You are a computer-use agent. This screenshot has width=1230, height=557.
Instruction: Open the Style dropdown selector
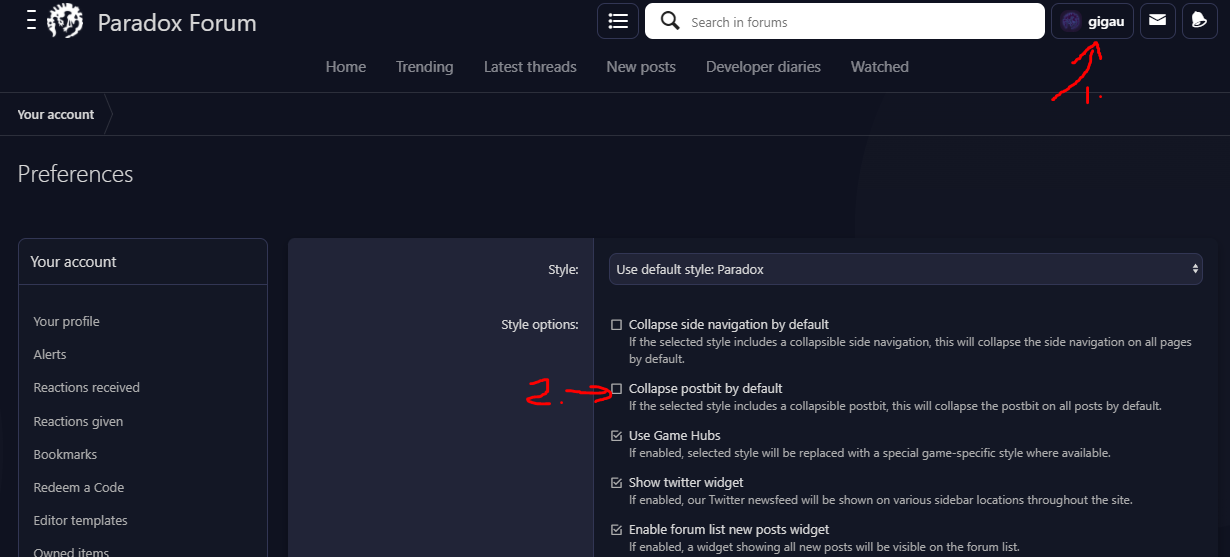(905, 269)
